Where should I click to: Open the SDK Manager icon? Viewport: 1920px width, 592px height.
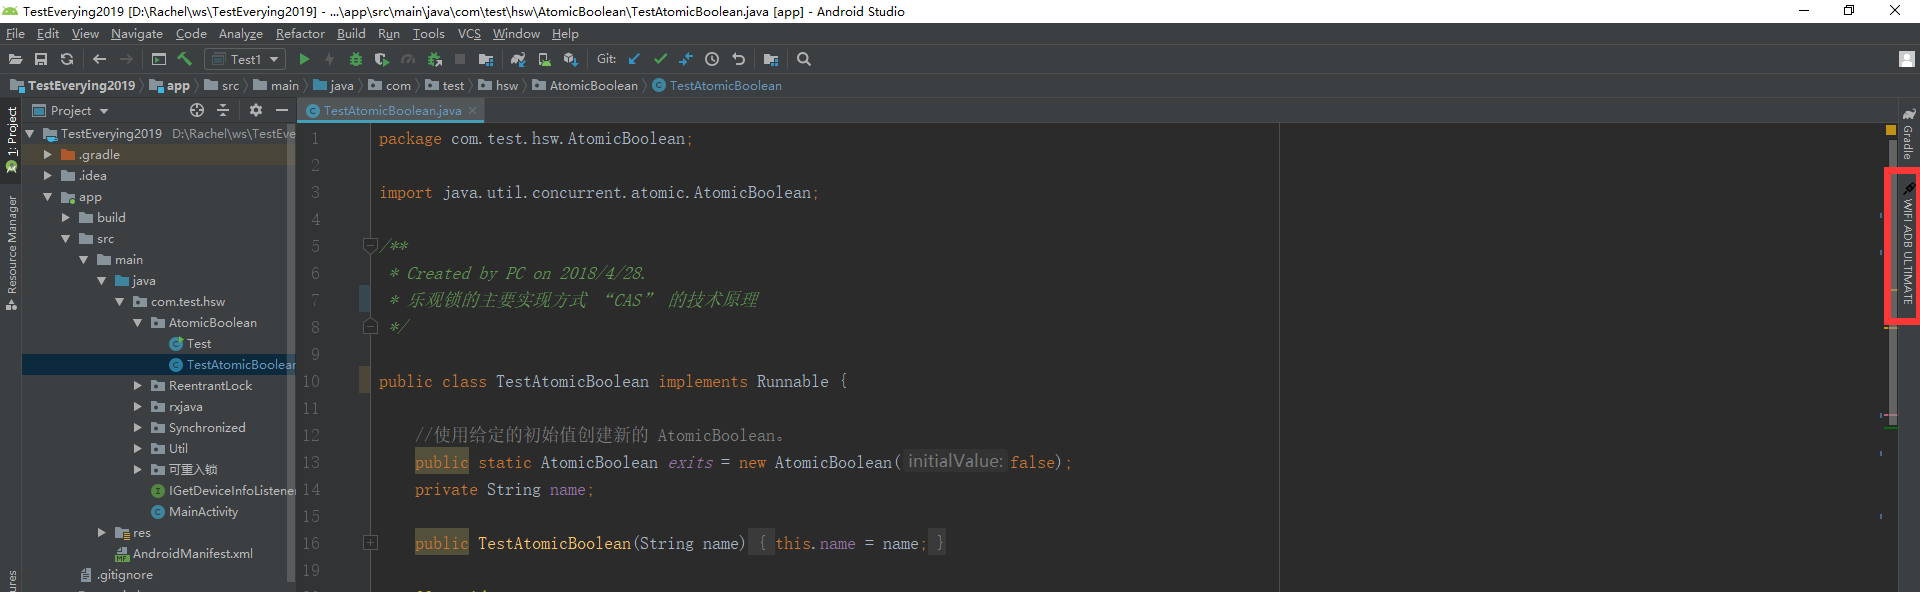coord(570,60)
